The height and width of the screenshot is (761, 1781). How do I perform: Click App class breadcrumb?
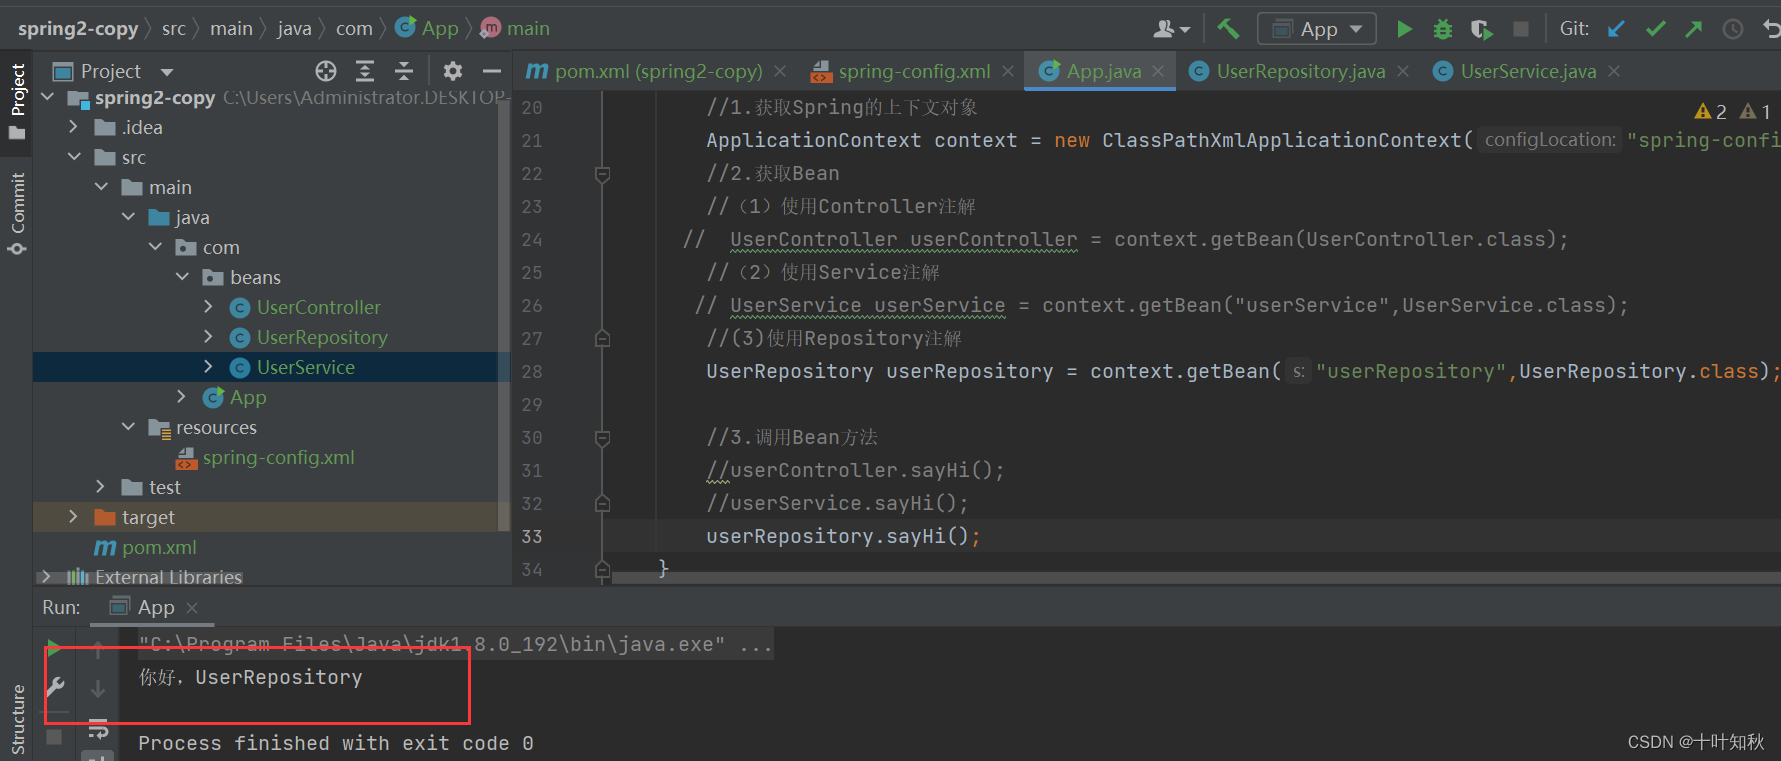427,29
